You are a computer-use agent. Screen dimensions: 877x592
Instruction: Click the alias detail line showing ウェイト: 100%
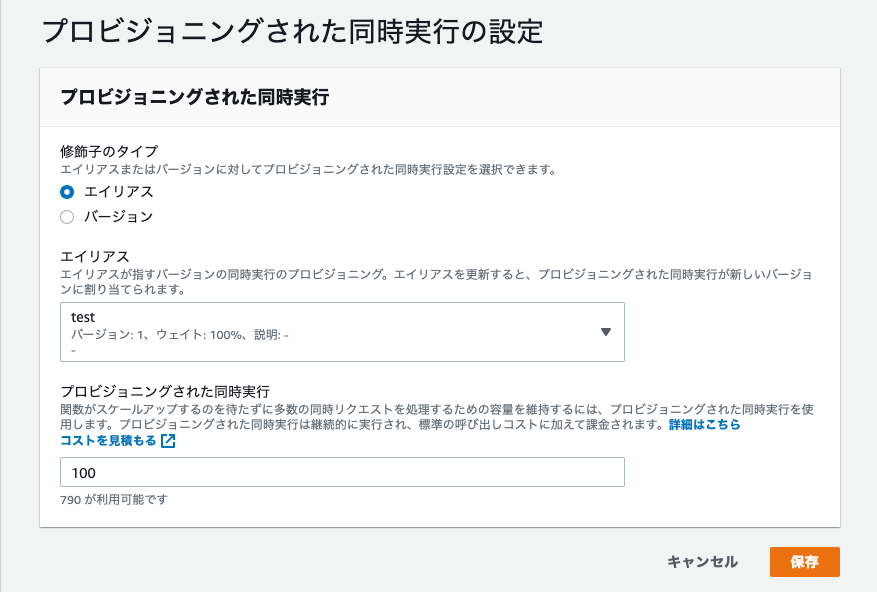pos(180,335)
